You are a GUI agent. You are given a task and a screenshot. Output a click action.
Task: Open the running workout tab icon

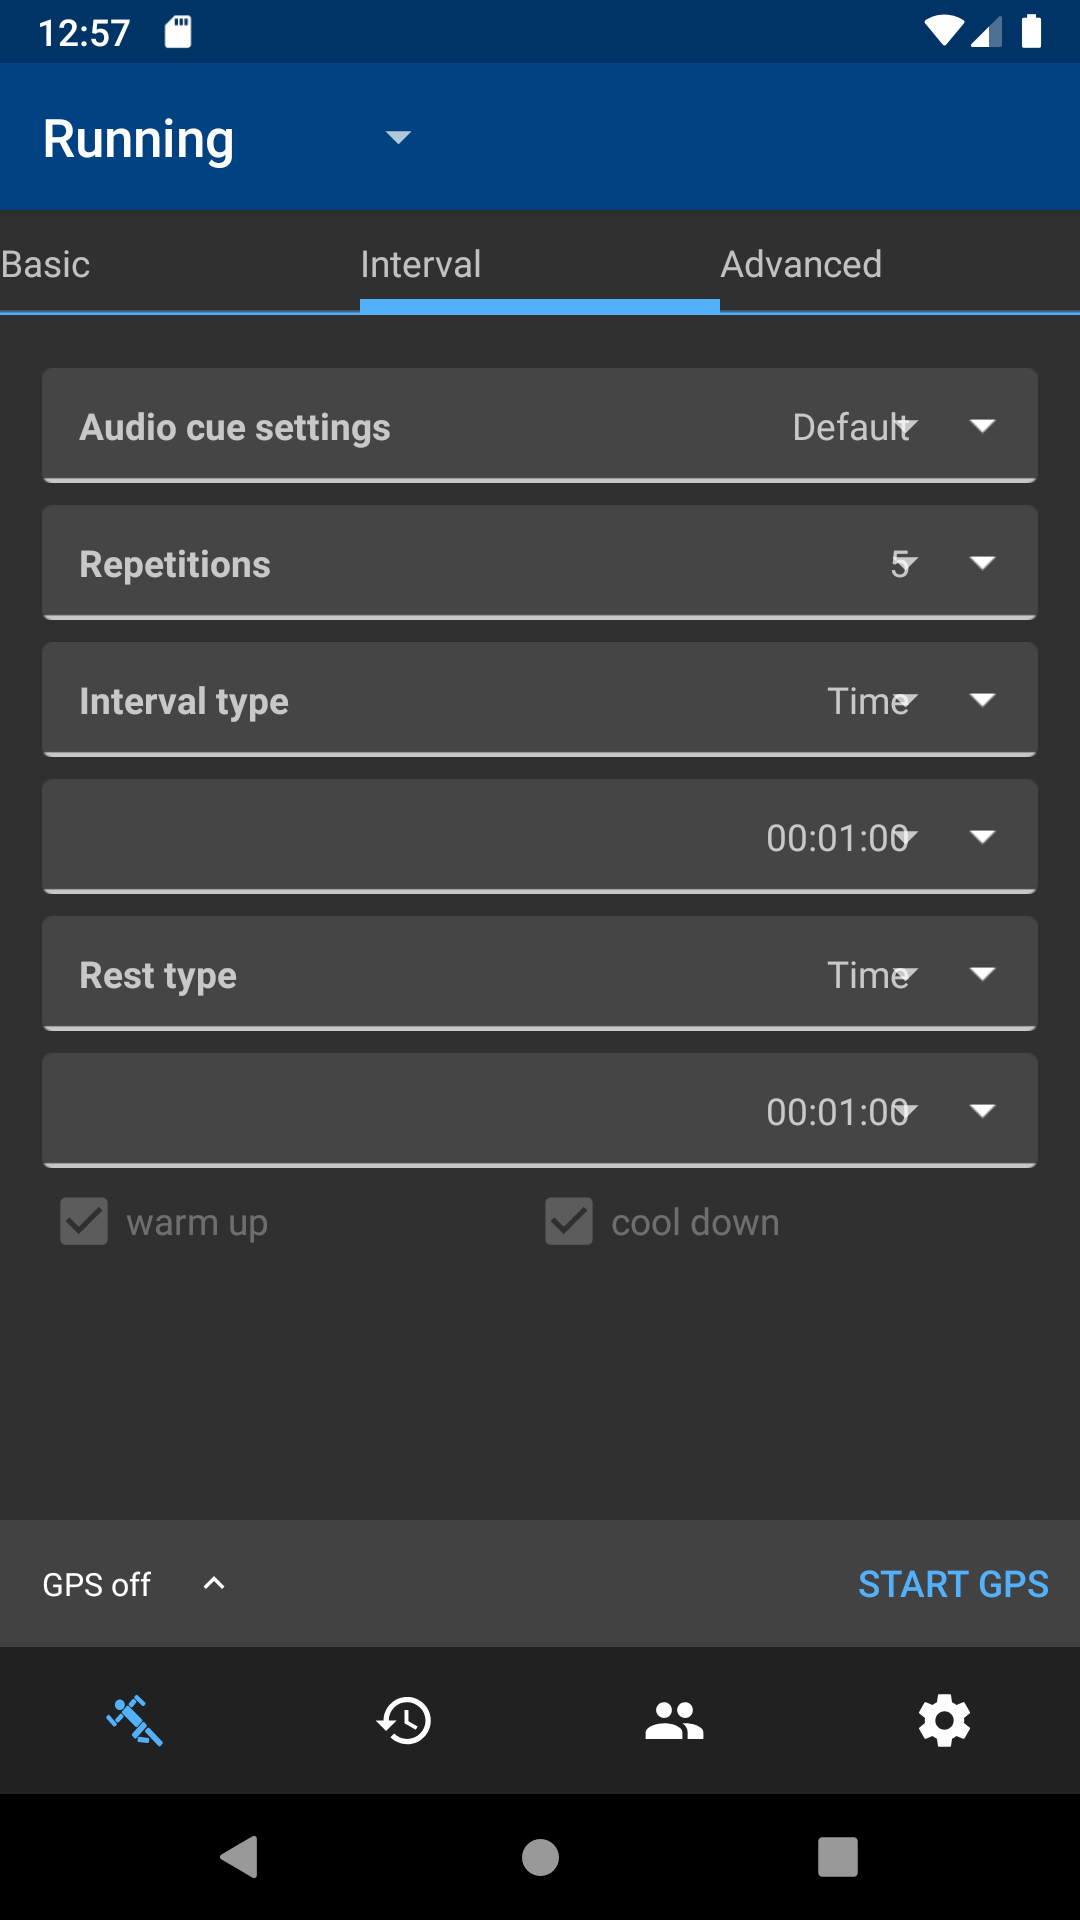(135, 1720)
